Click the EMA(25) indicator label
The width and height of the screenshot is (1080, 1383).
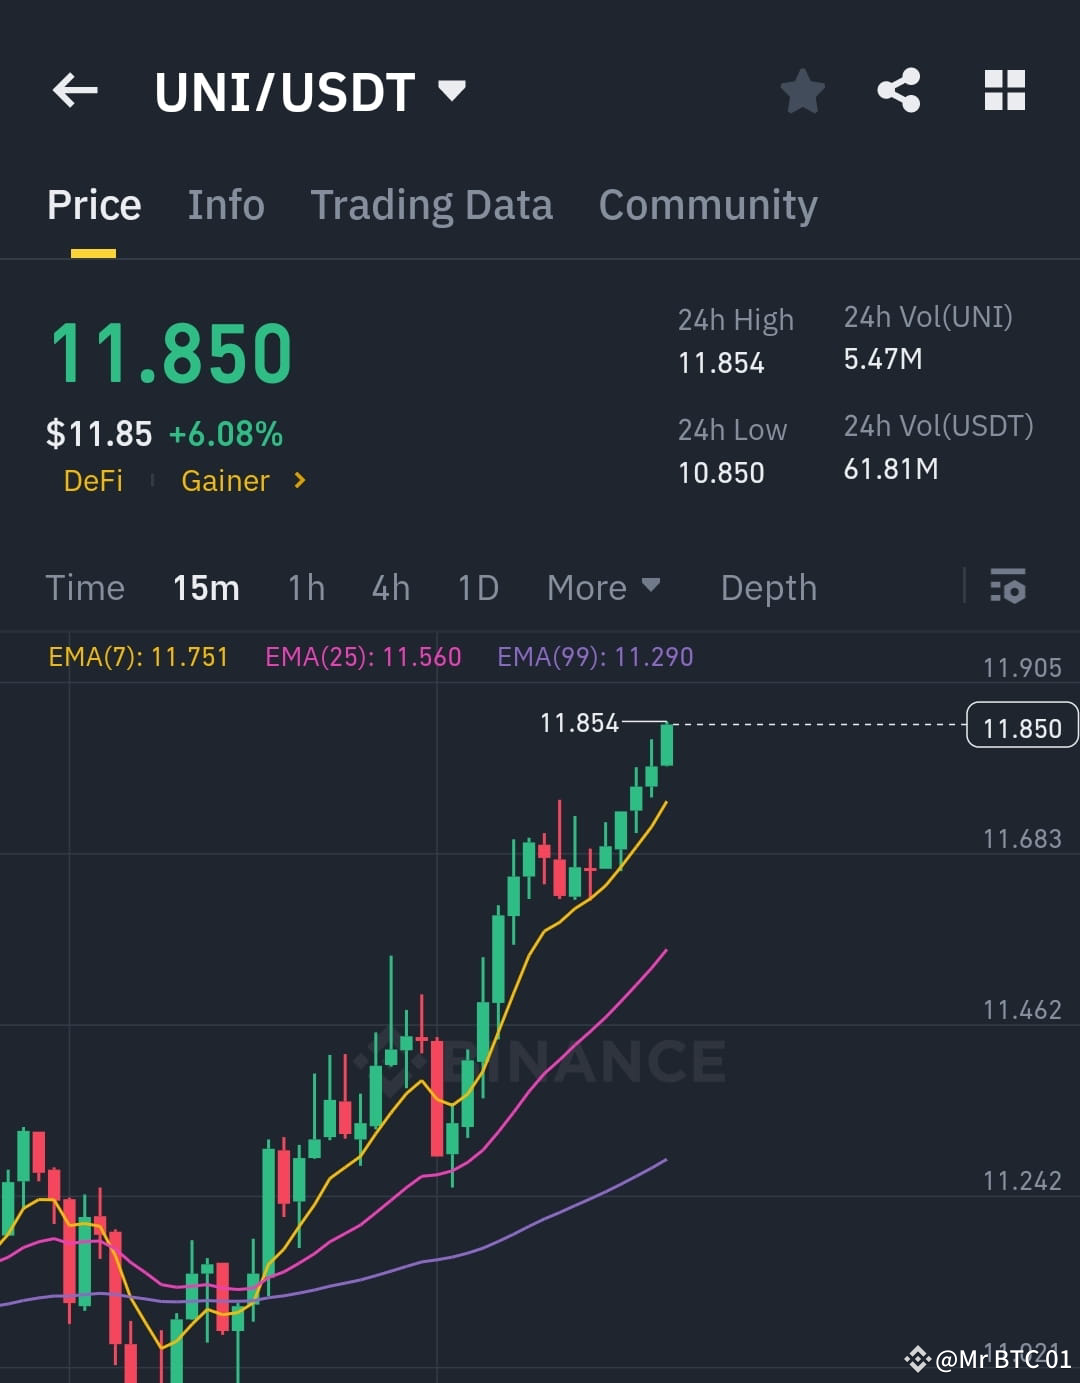tap(364, 657)
